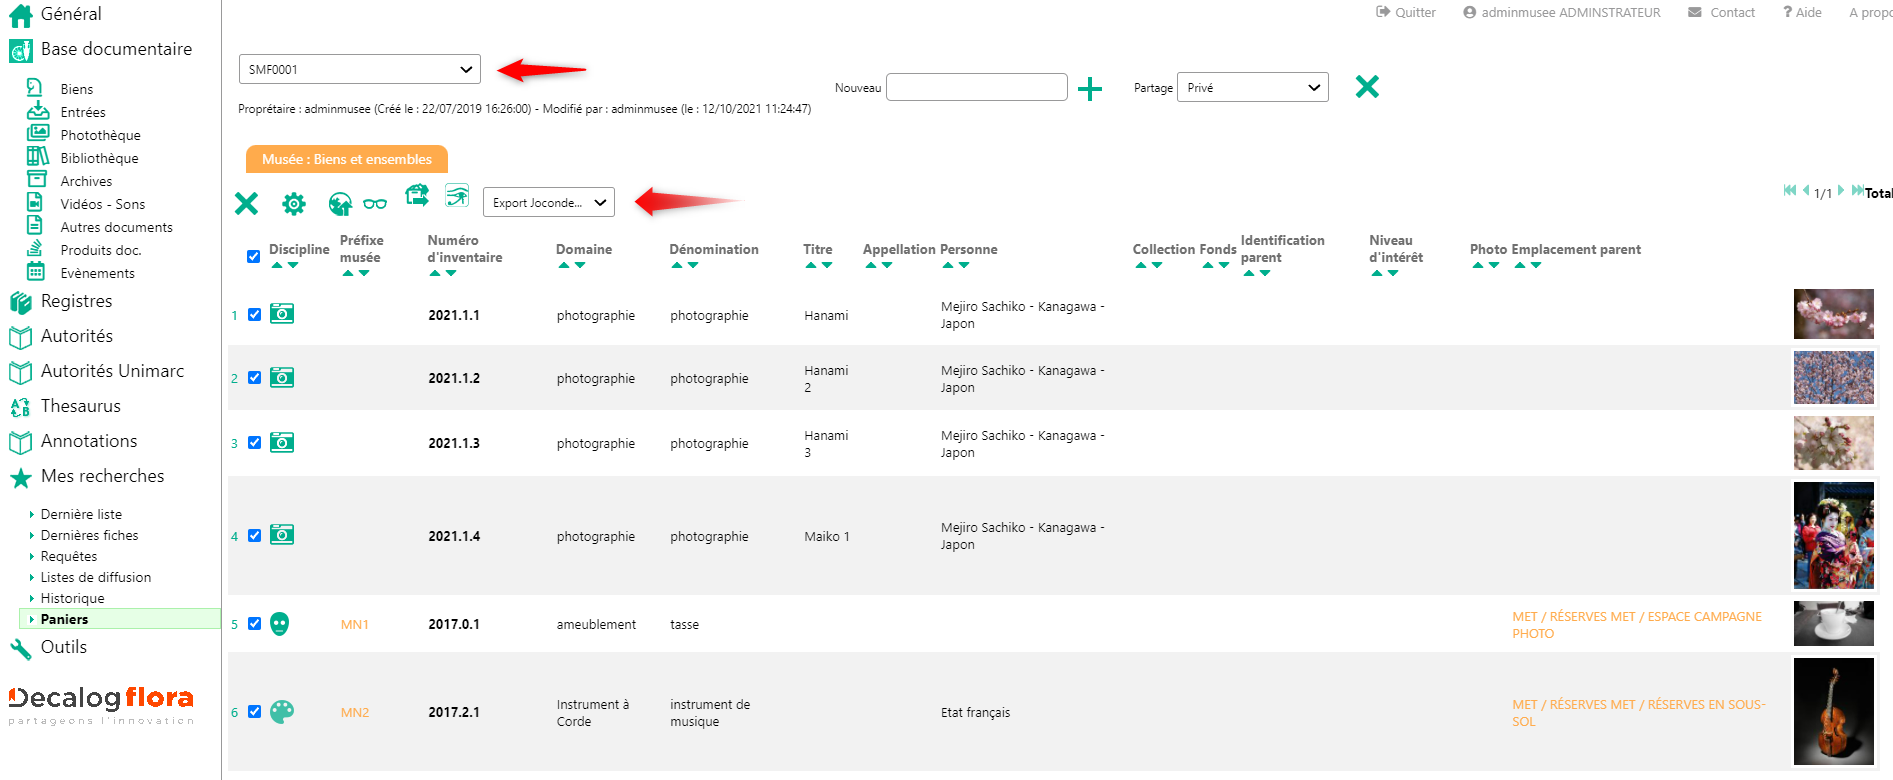Screen dimensions: 1893x780
Task: Toggle the select-all checkbox in header
Action: pos(254,256)
